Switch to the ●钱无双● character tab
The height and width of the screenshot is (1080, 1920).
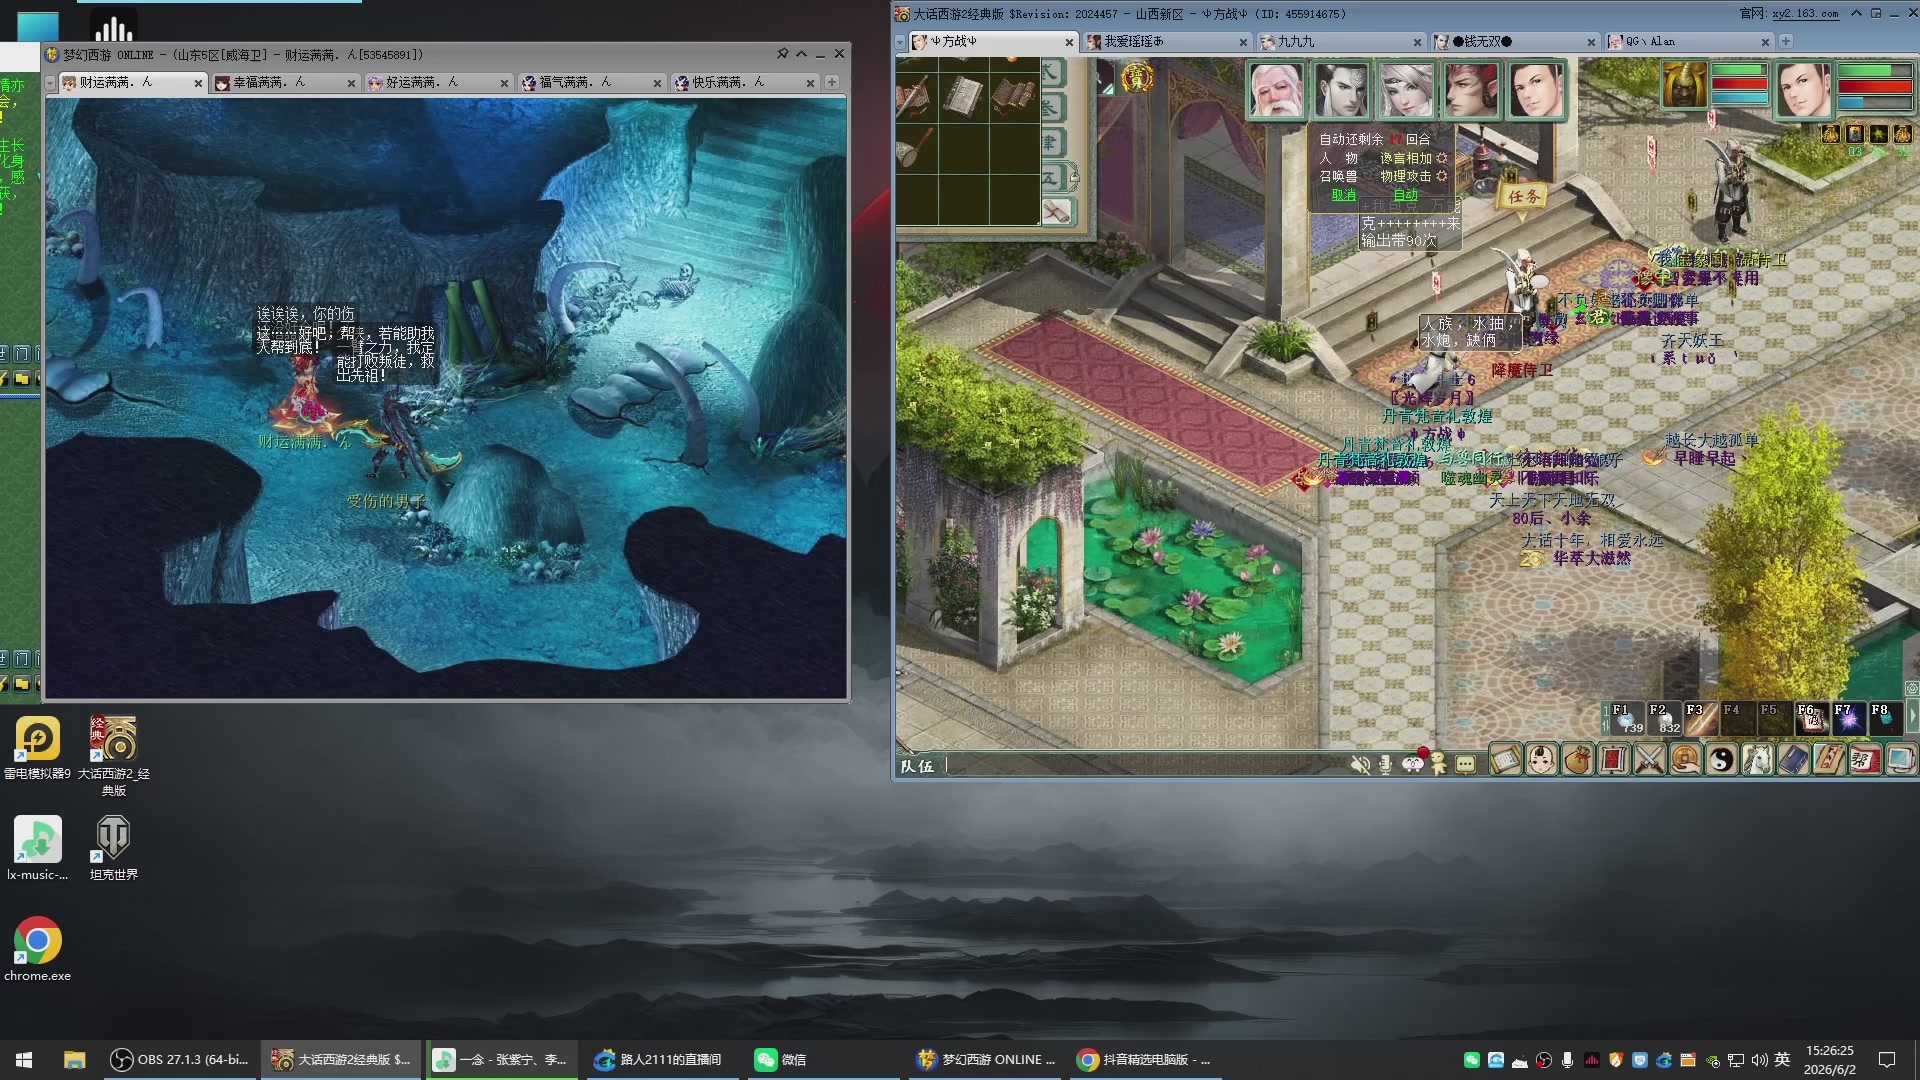1514,42
